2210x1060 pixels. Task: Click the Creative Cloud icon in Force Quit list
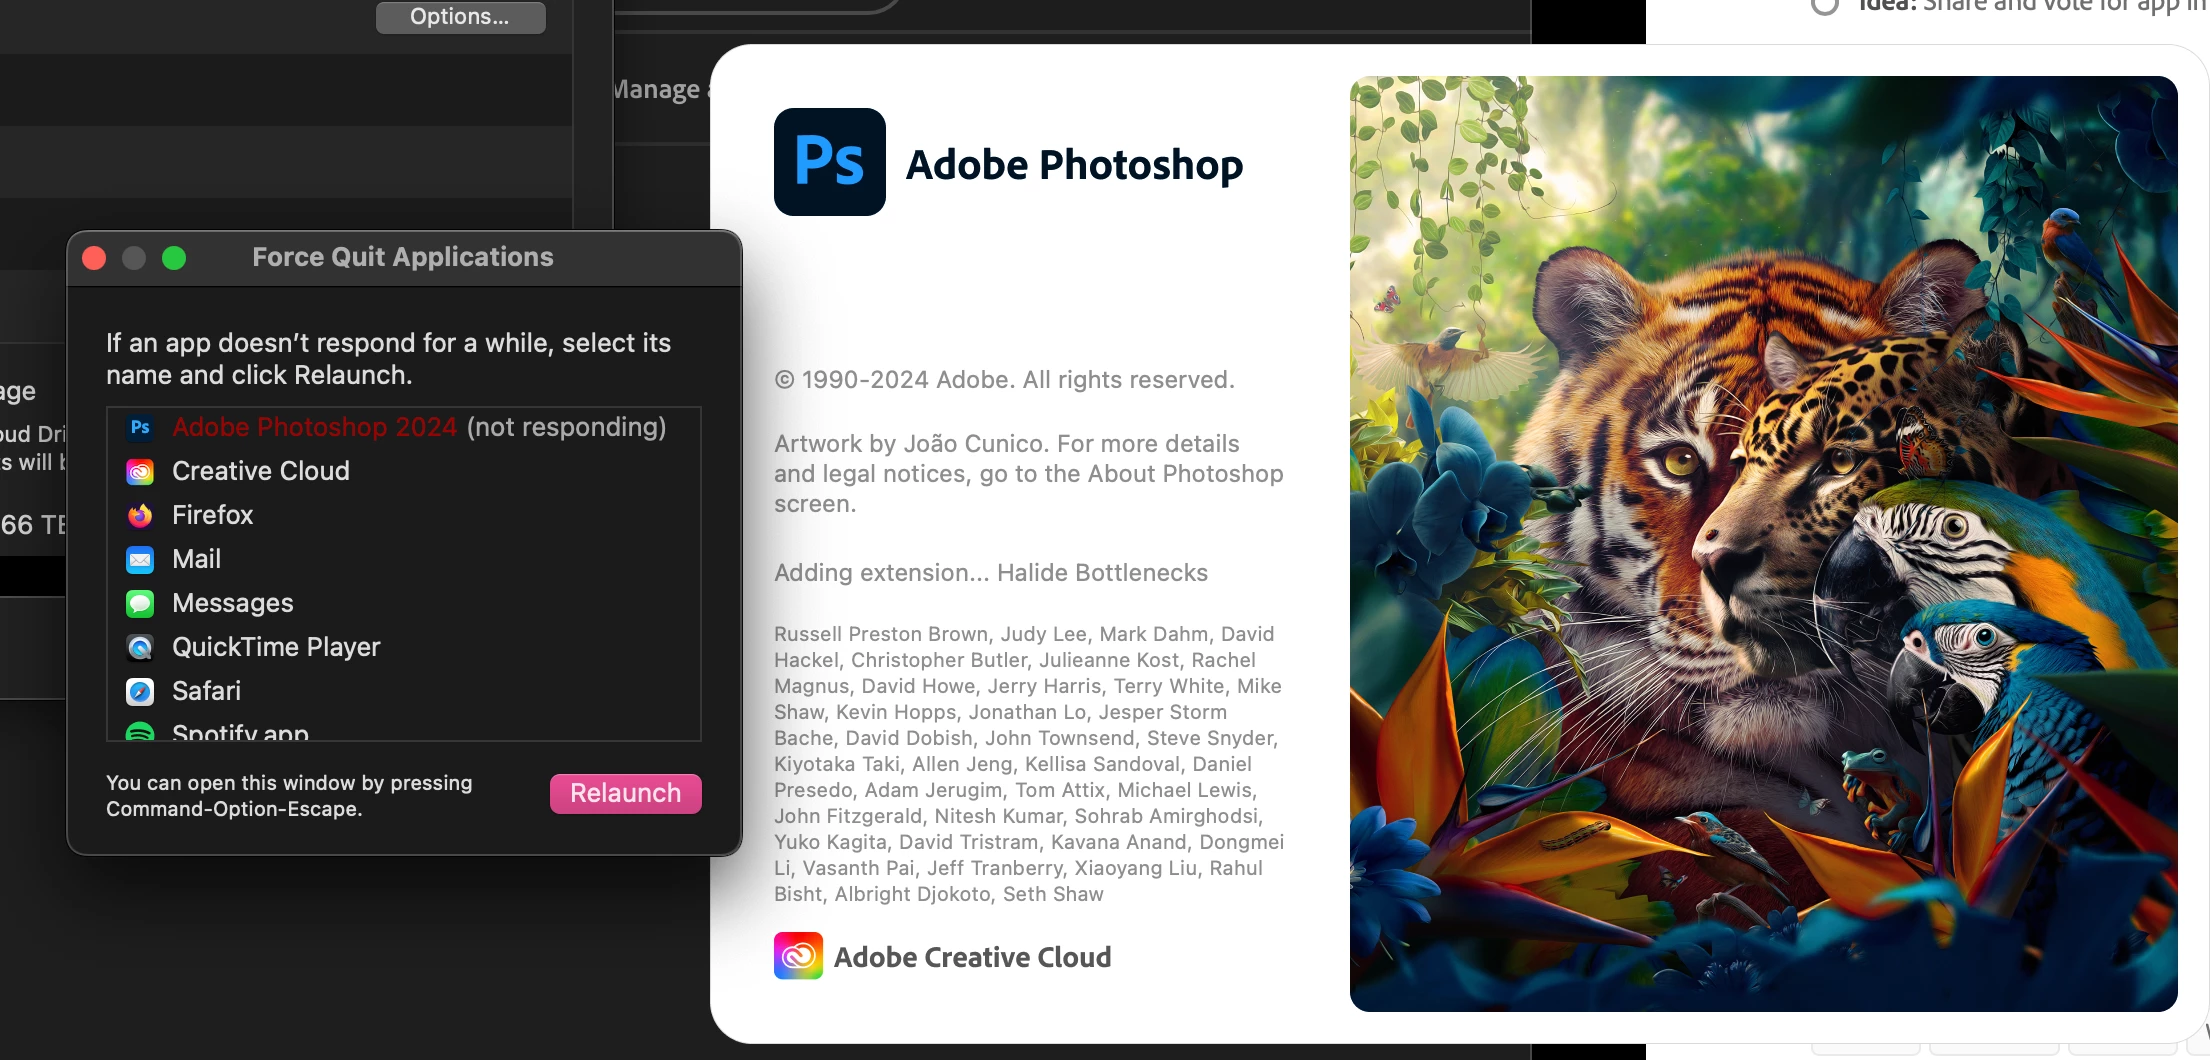coord(140,472)
